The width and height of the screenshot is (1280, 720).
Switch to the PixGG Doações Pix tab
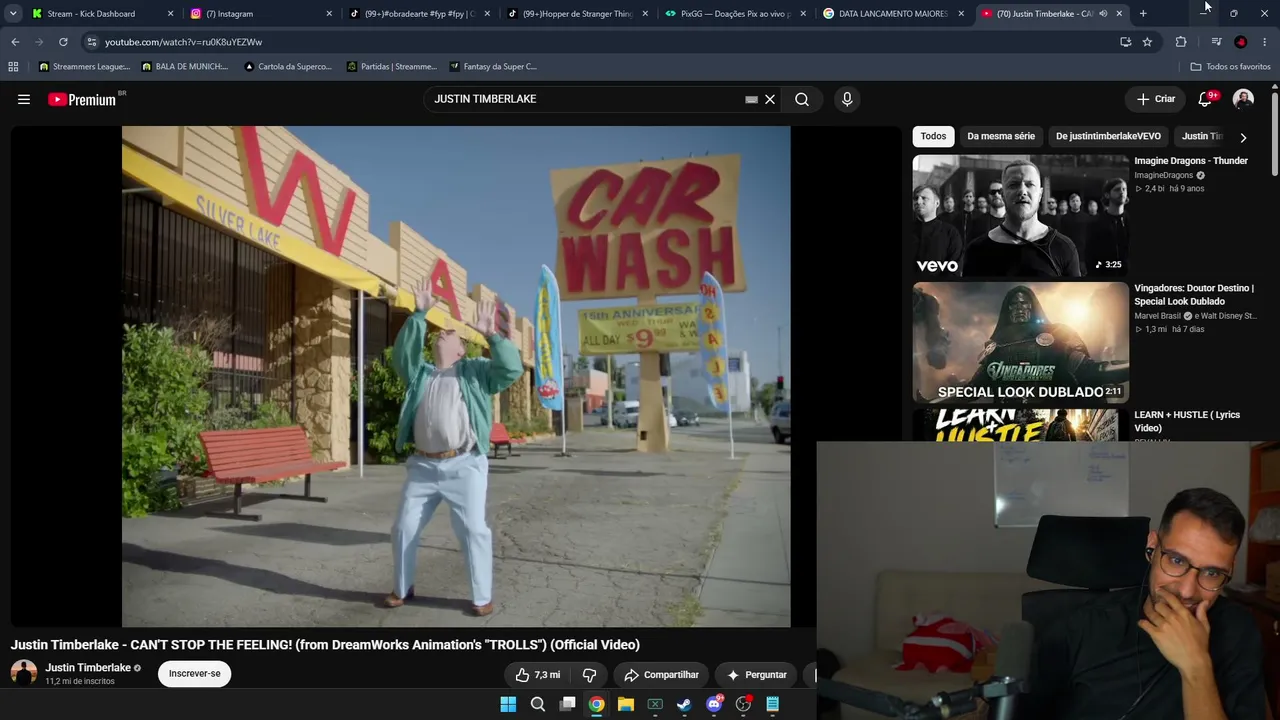(x=735, y=14)
